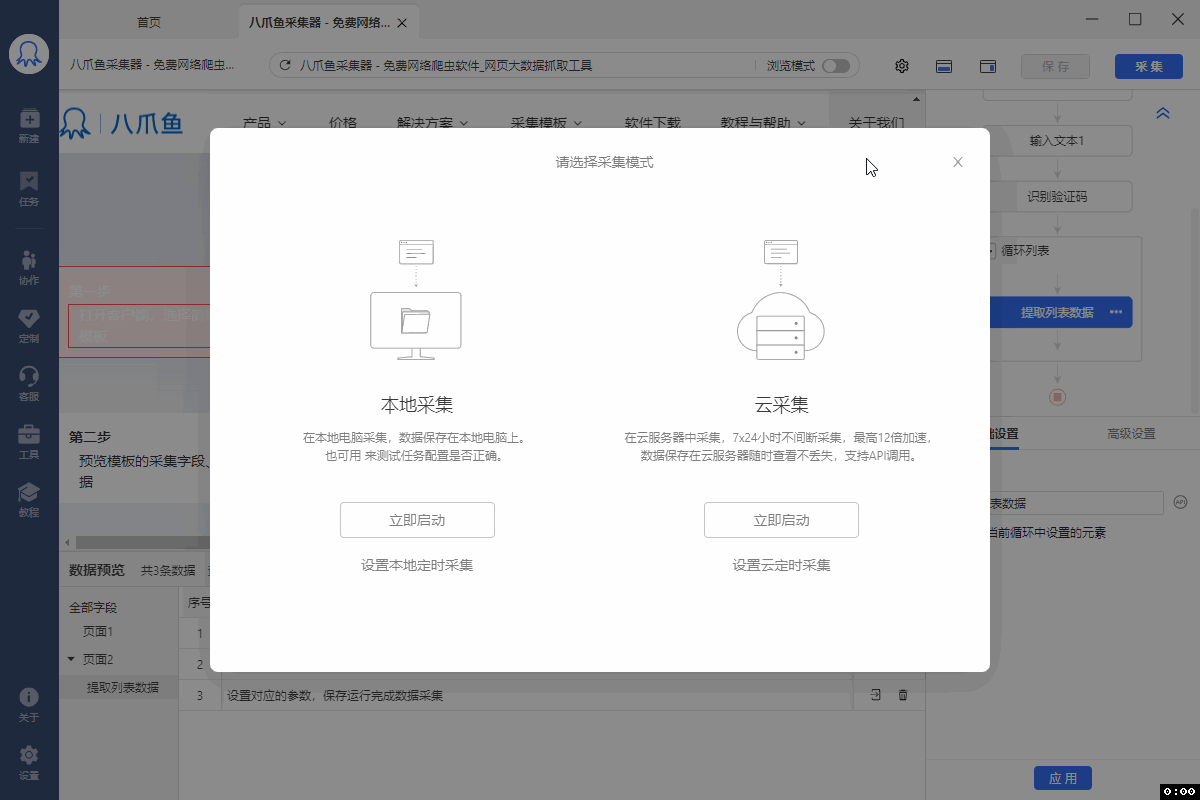Collapse the workflow panel with double chevron
The width and height of the screenshot is (1200, 800).
[x=1163, y=113]
